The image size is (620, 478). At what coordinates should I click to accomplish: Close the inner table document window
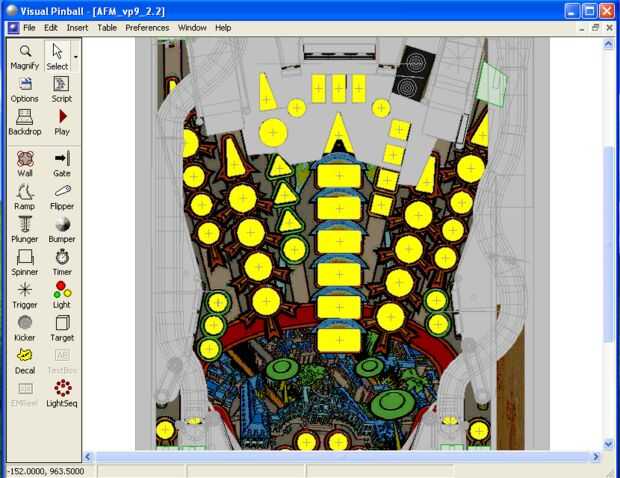pos(609,28)
